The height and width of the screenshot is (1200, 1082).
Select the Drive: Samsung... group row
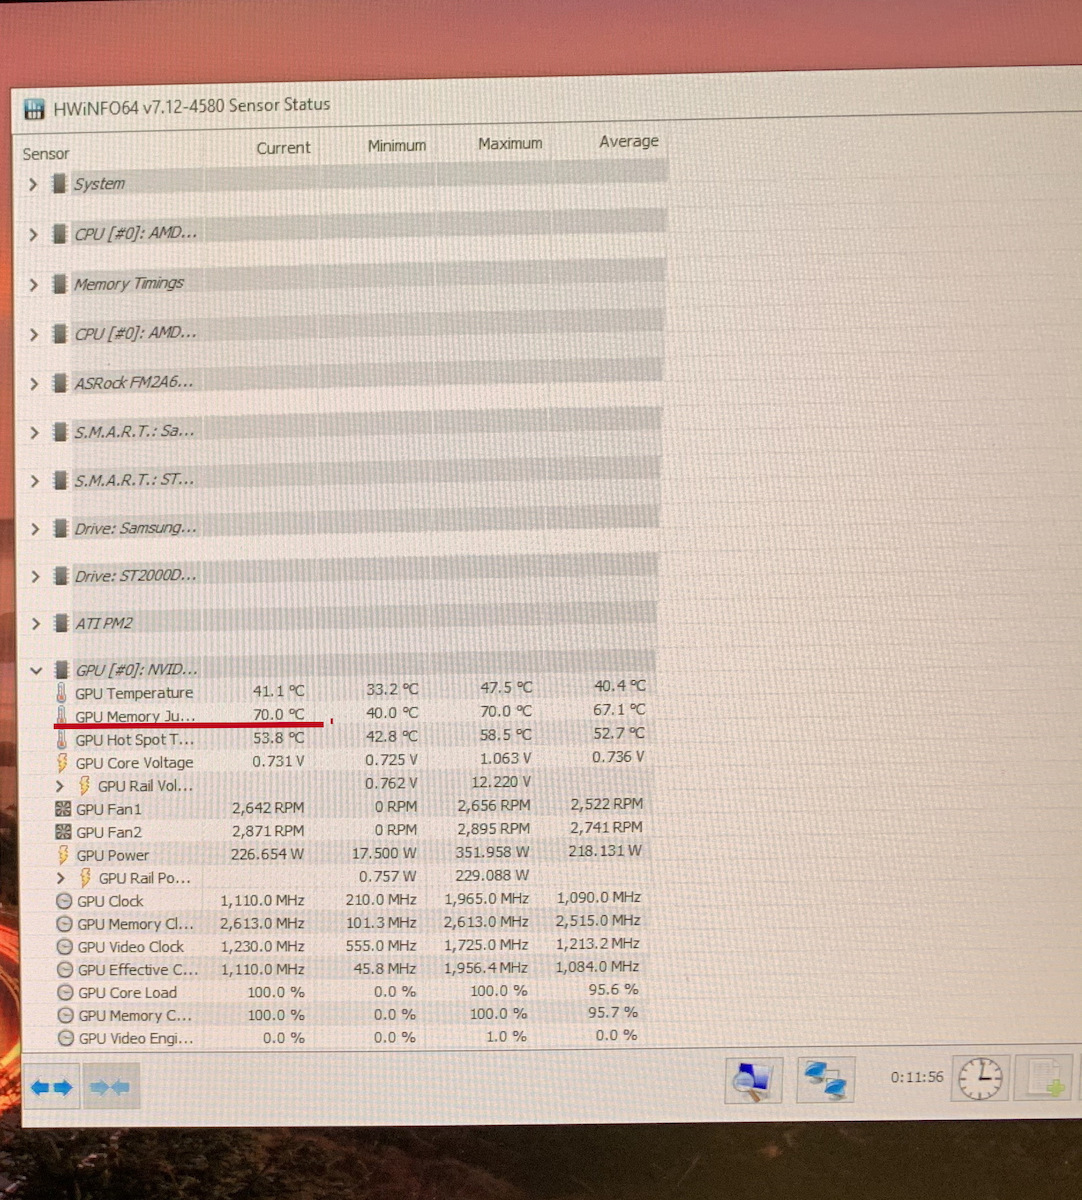click(340, 527)
